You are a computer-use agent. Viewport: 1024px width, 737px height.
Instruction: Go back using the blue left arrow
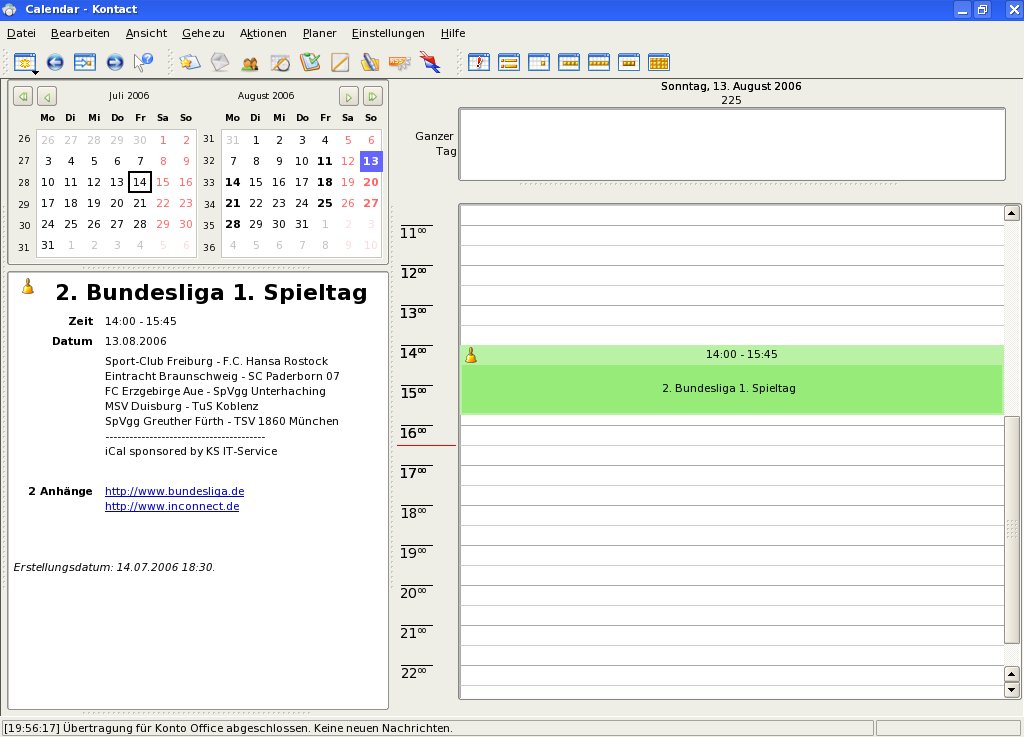(55, 63)
